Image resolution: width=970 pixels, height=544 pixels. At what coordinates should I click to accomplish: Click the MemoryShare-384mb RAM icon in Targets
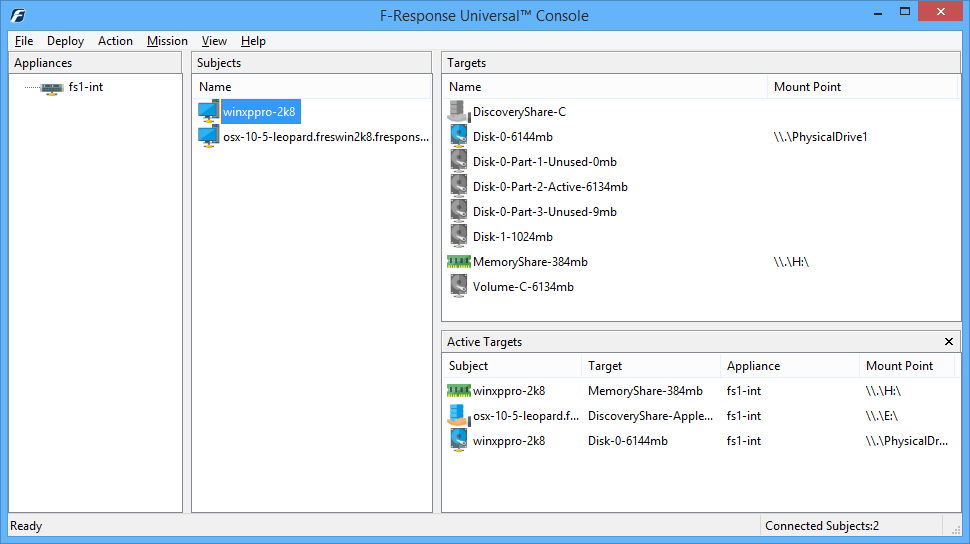pyautogui.click(x=458, y=262)
